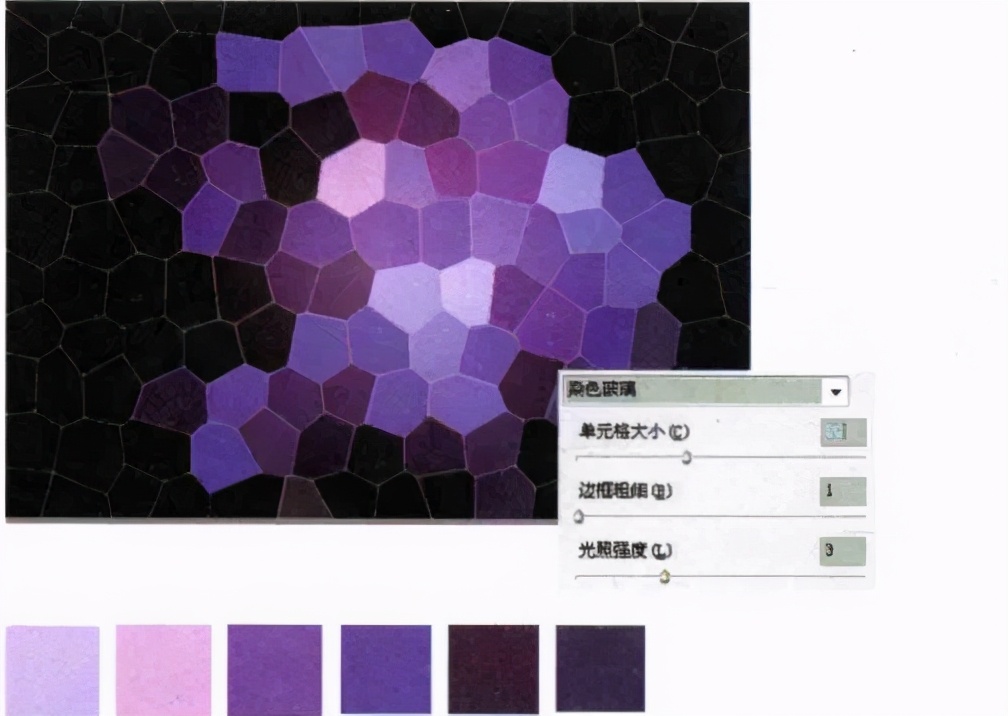The image size is (1008, 716).
Task: Click far right end of 光照强度 slider track
Action: 862,577
